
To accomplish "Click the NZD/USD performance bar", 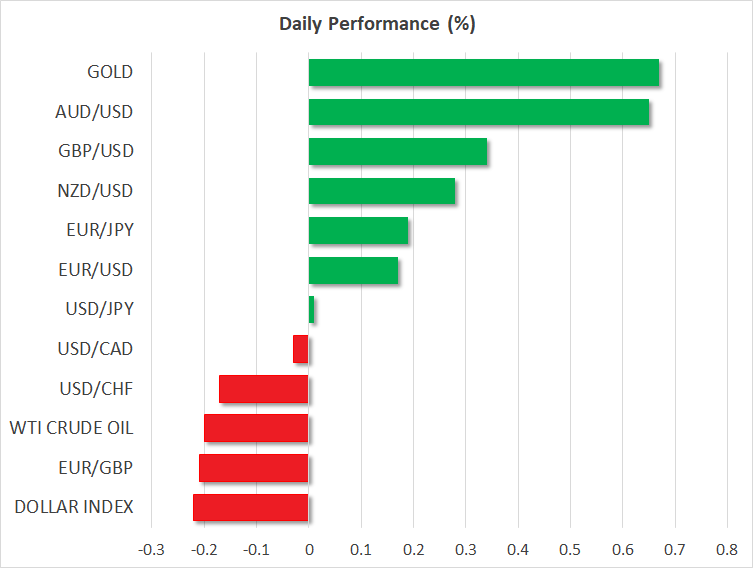I will pos(381,191).
